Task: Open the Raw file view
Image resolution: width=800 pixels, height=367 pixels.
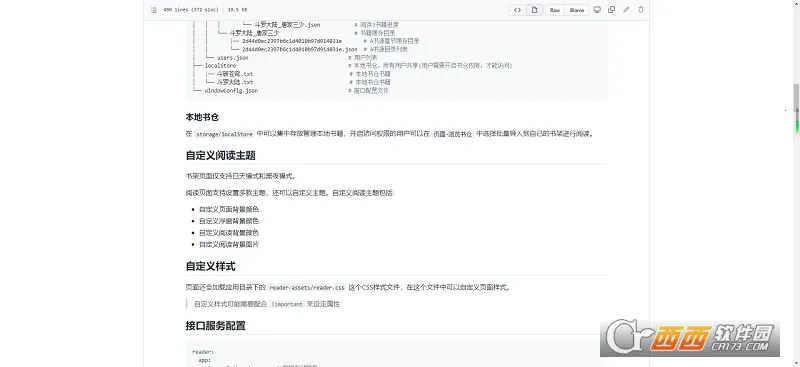Action: pyautogui.click(x=555, y=10)
